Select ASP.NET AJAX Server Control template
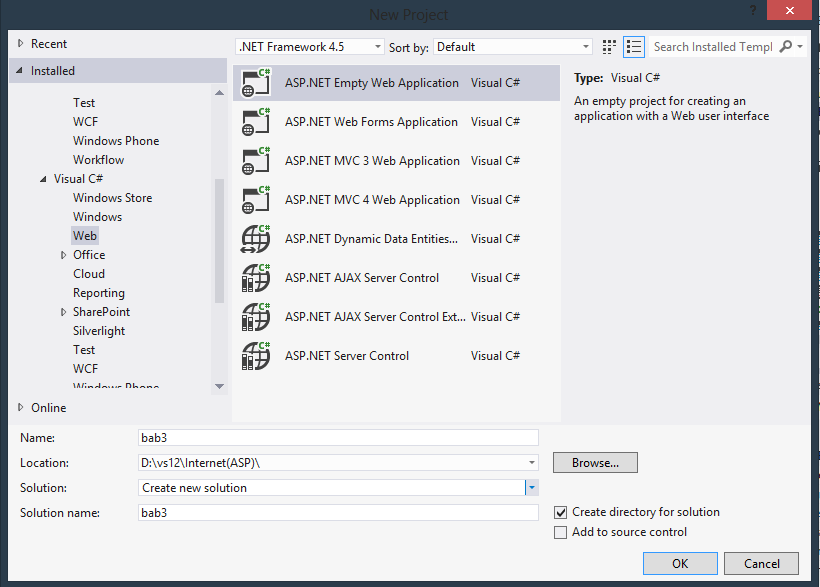The height and width of the screenshot is (587, 820). (x=396, y=278)
